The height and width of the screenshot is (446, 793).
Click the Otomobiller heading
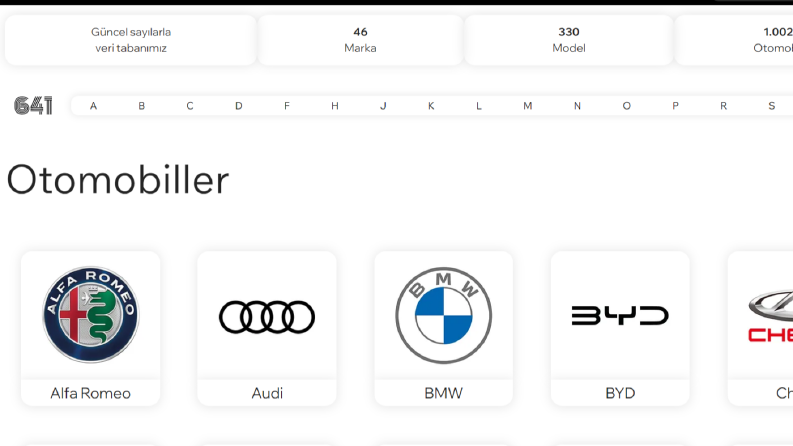click(x=118, y=180)
